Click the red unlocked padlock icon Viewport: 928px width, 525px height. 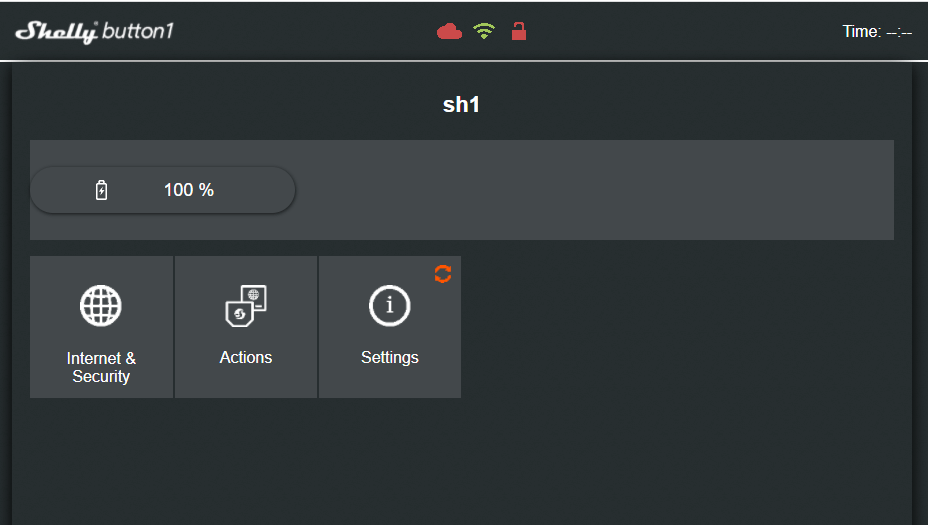518,31
